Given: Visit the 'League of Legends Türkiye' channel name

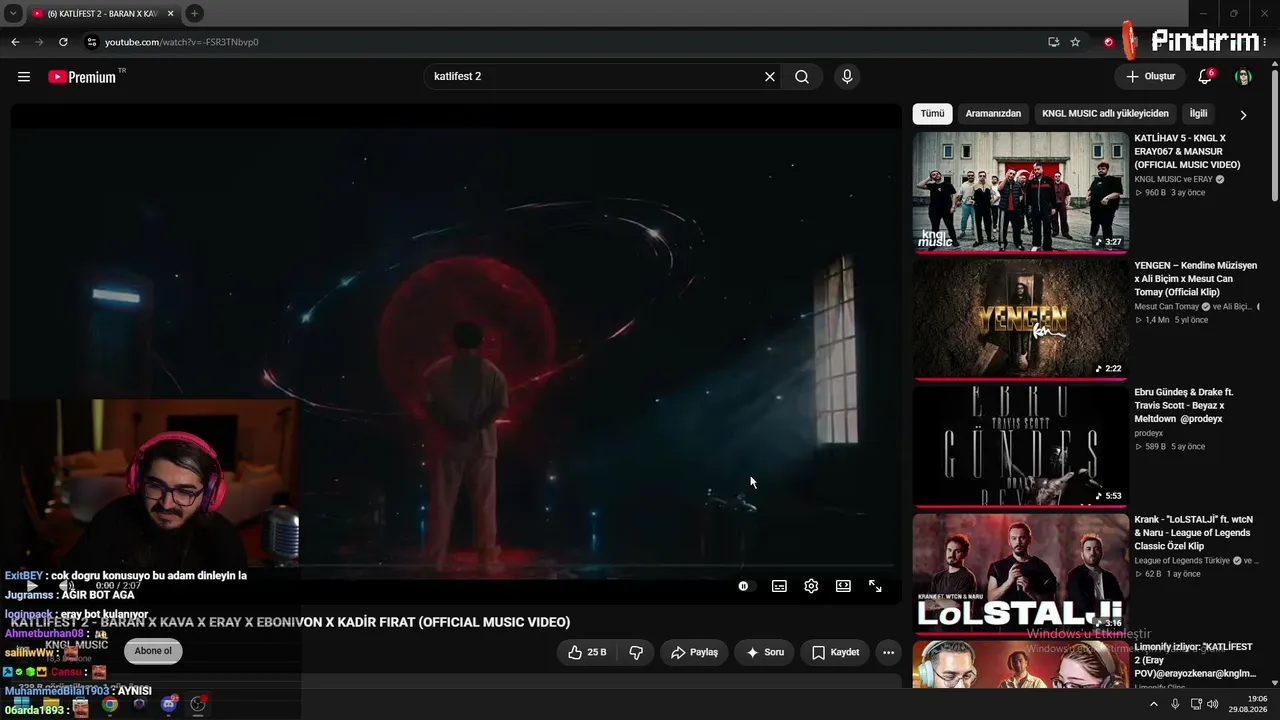Looking at the screenshot, I should pyautogui.click(x=1182, y=560).
